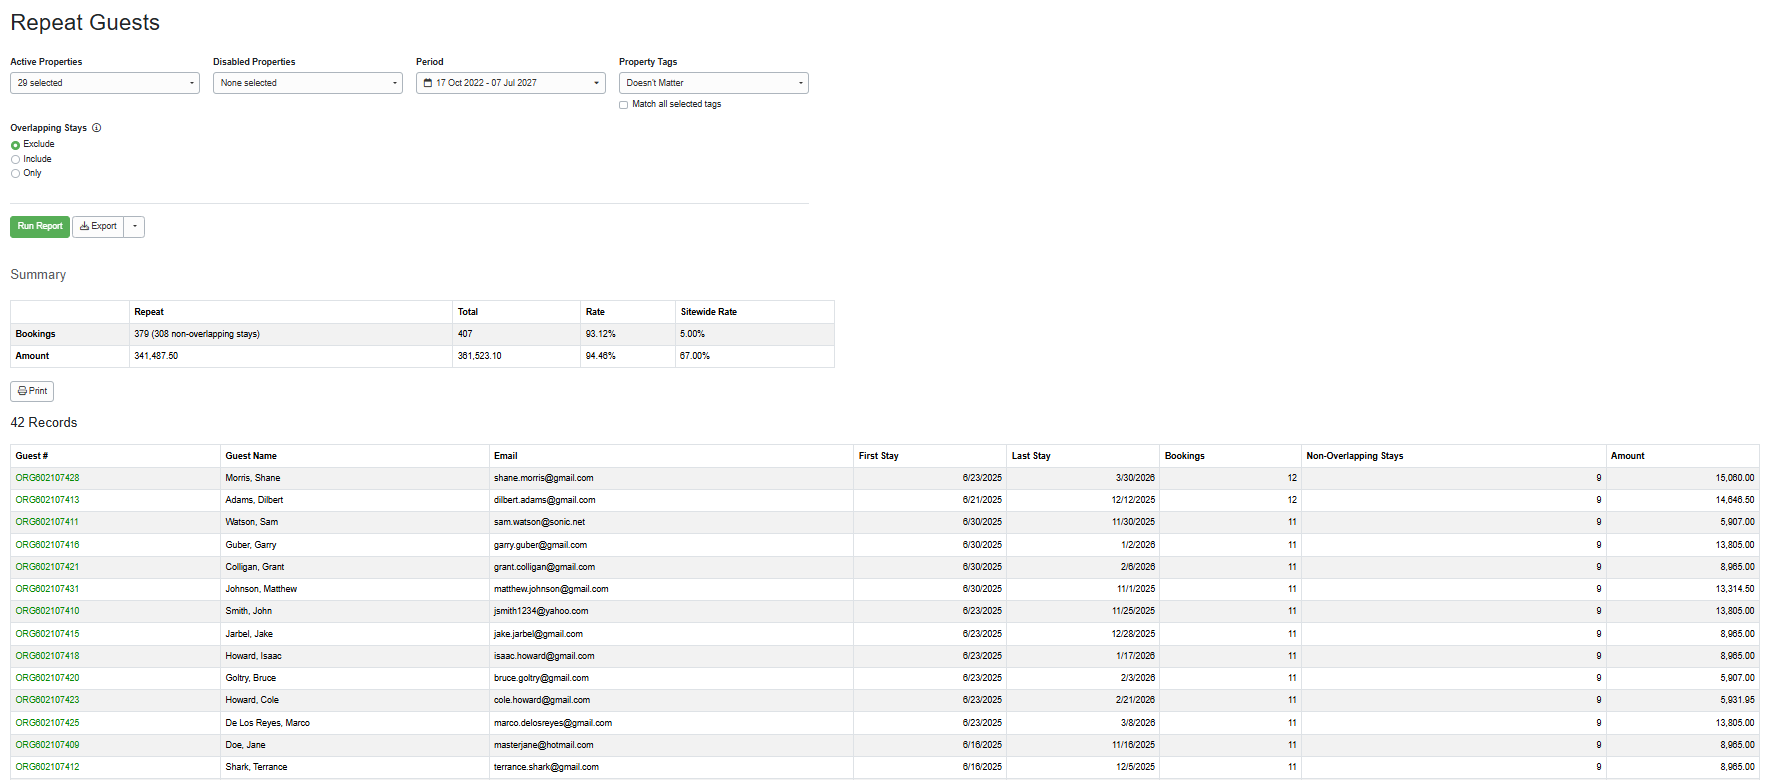
Task: Click the name De Los Reyes, Marco
Action: (268, 723)
